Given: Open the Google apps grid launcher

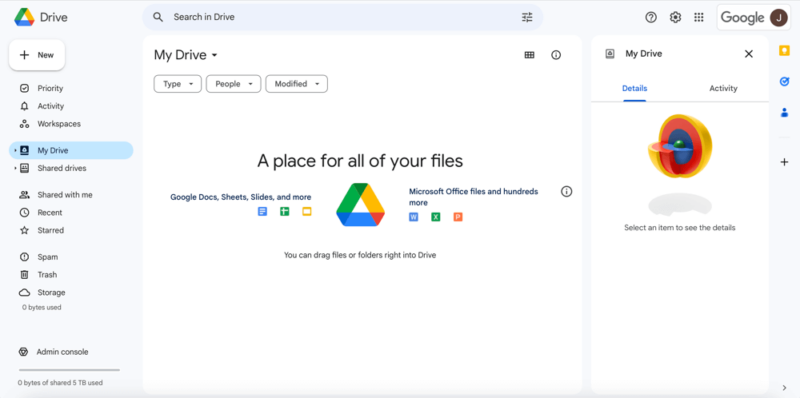Looking at the screenshot, I should [x=699, y=17].
